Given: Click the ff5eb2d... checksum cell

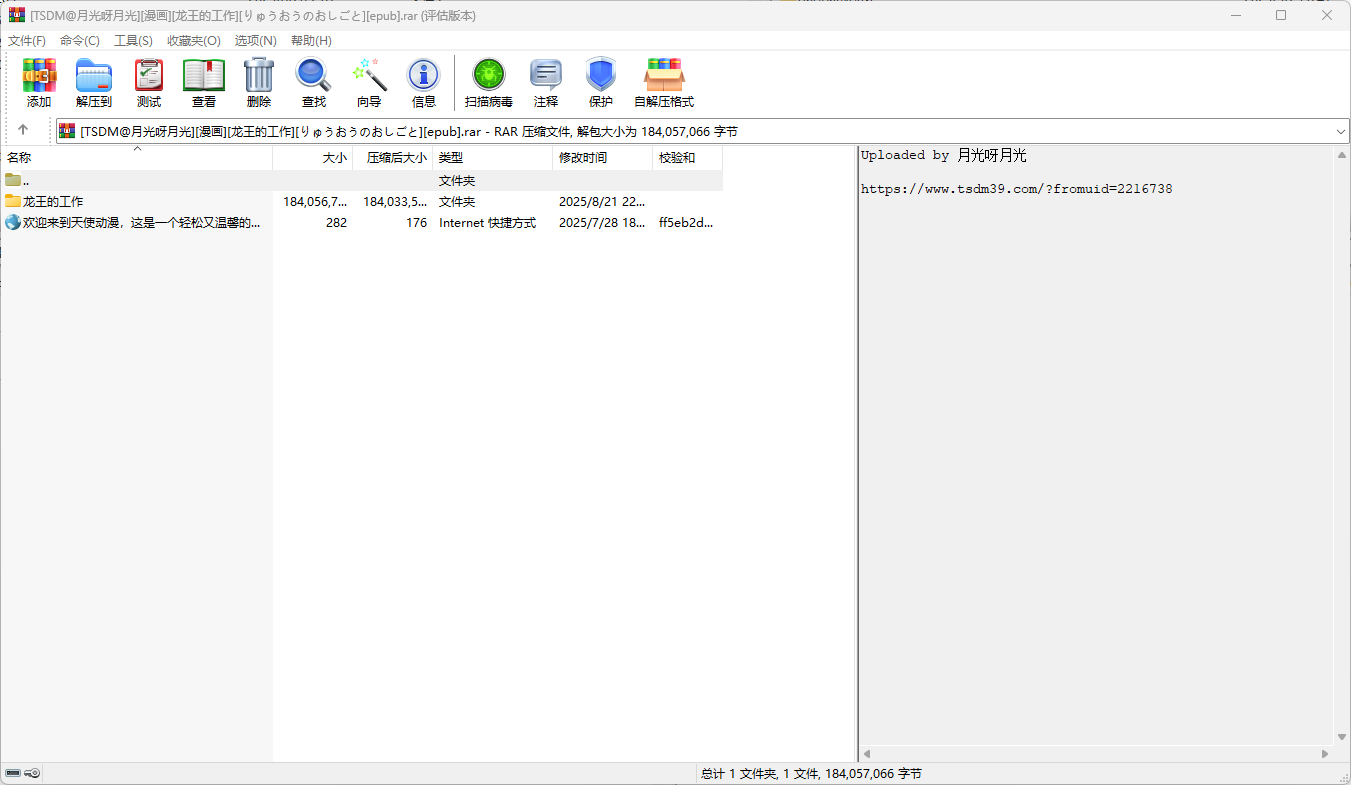Looking at the screenshot, I should (x=687, y=222).
